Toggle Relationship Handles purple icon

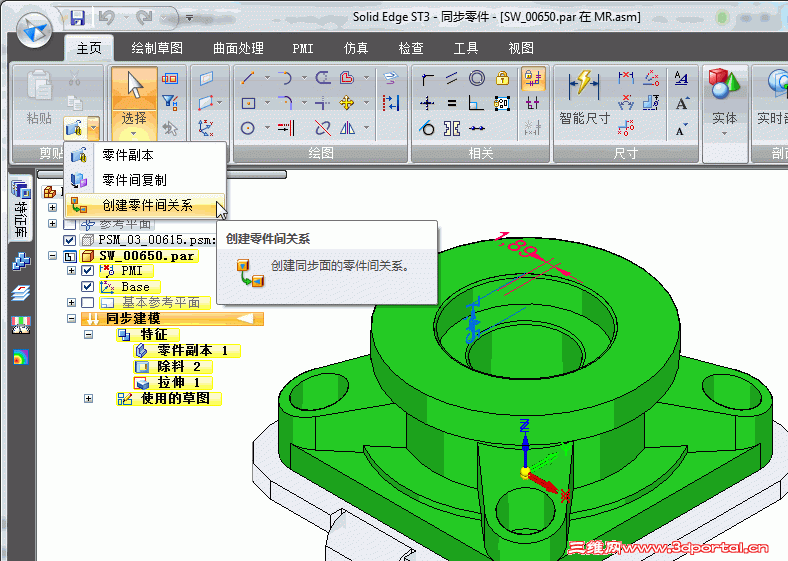[x=533, y=103]
